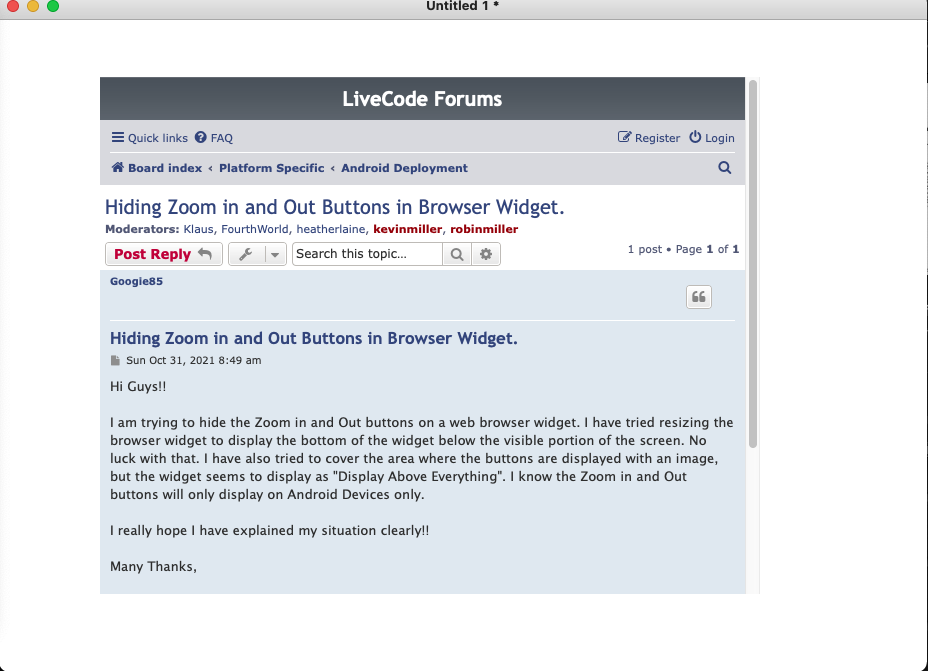
Task: Click the wrench topic tools icon
Action: click(x=246, y=254)
